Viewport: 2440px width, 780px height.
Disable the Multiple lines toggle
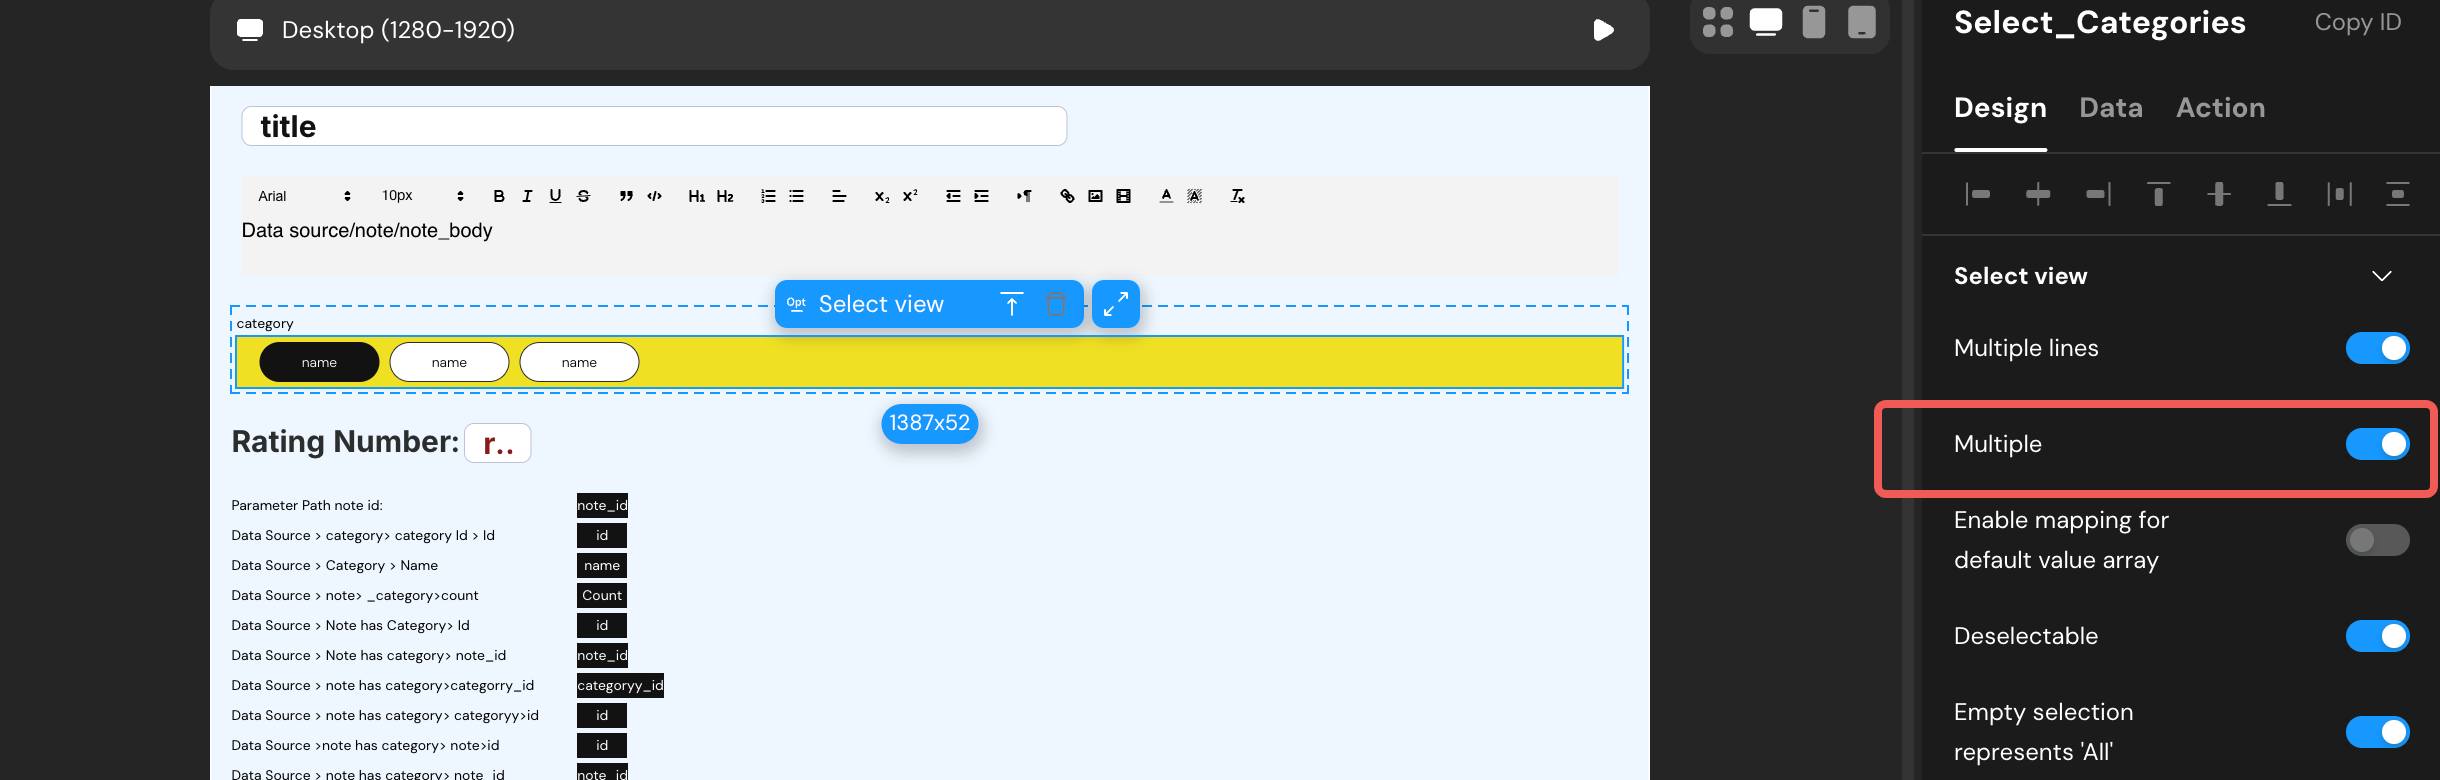click(x=2377, y=348)
